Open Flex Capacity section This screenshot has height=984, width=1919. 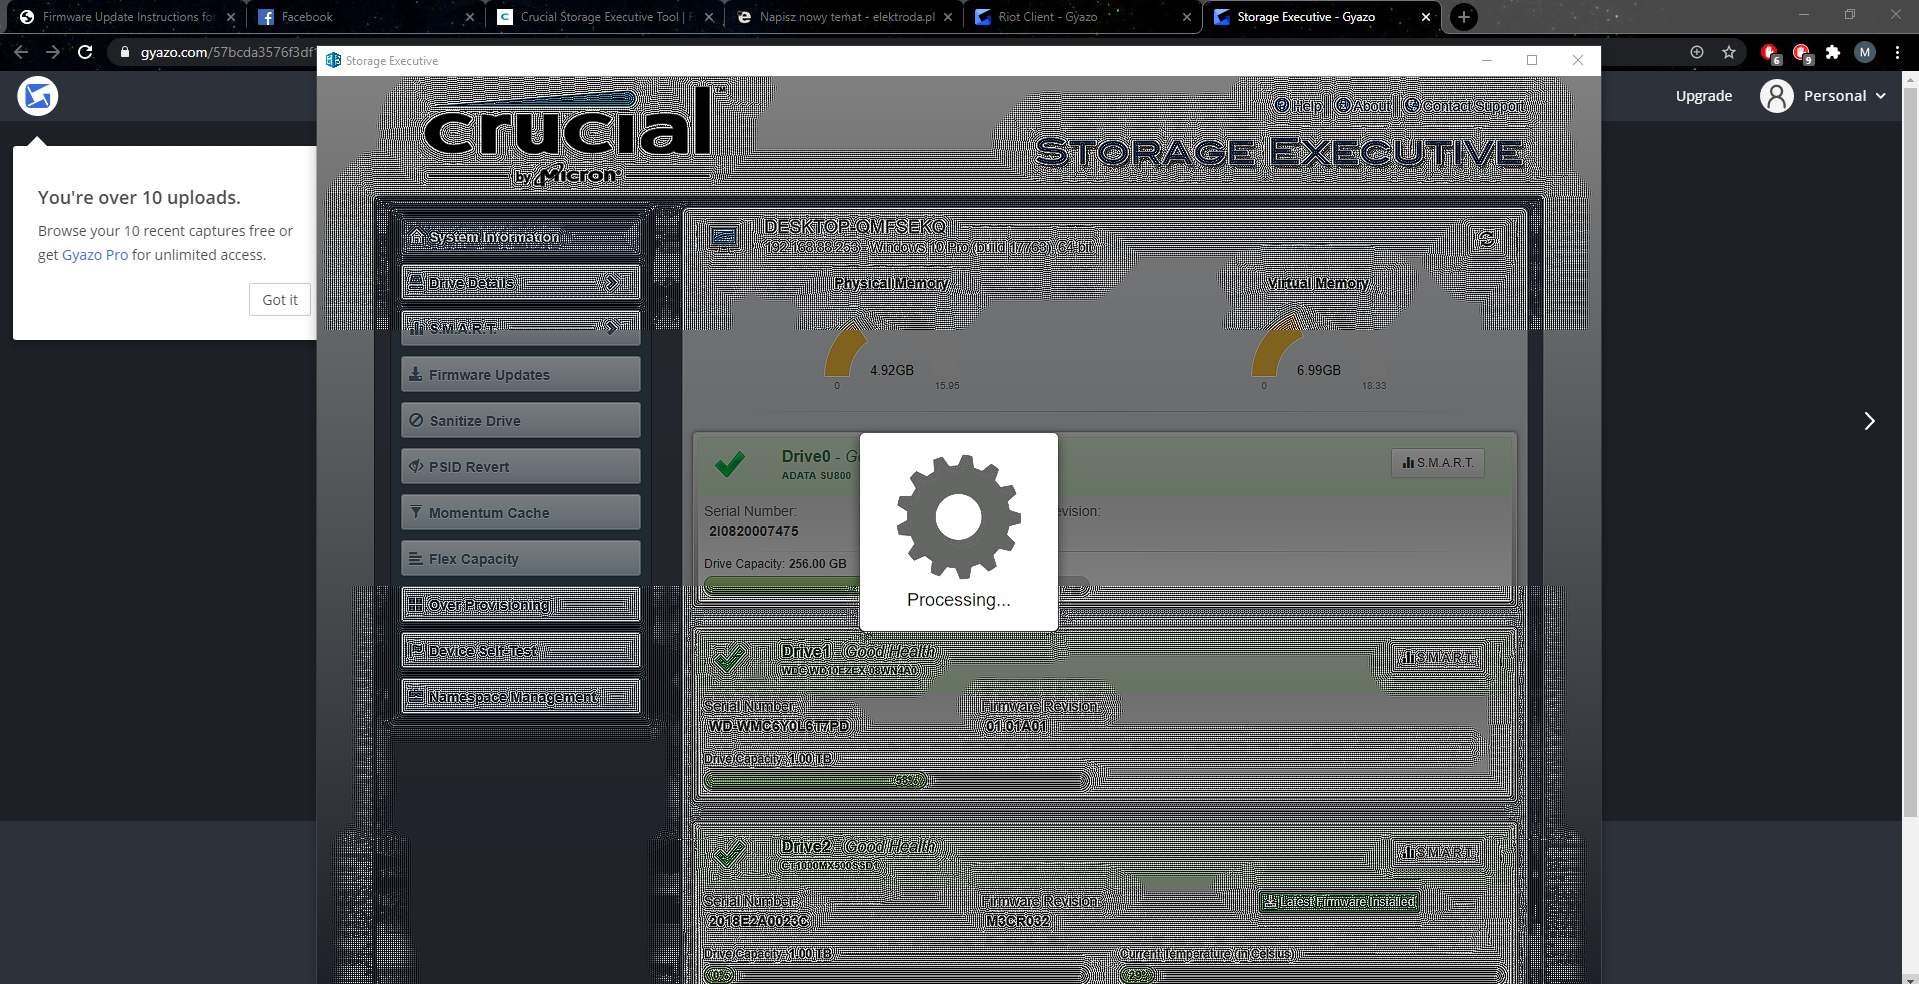point(521,558)
